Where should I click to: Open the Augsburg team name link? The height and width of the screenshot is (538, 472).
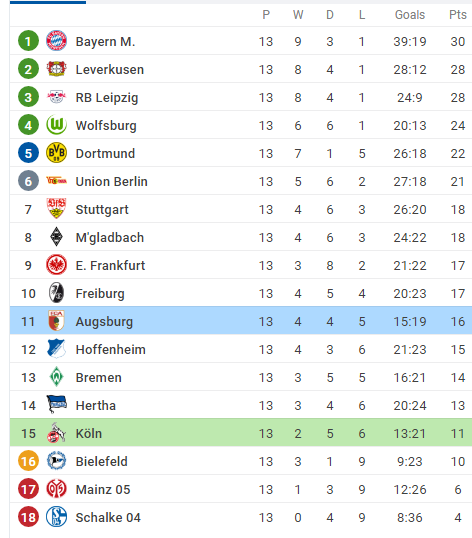[104, 322]
